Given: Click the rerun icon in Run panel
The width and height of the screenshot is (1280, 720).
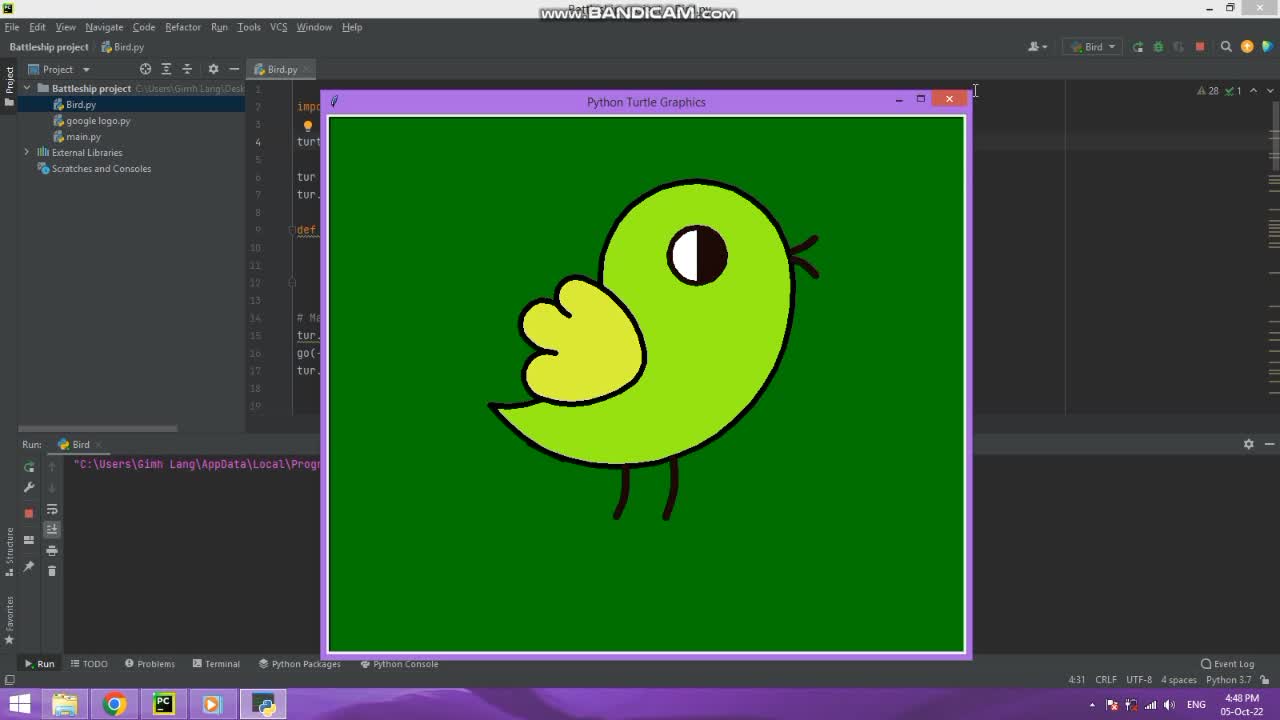Looking at the screenshot, I should click(x=29, y=467).
